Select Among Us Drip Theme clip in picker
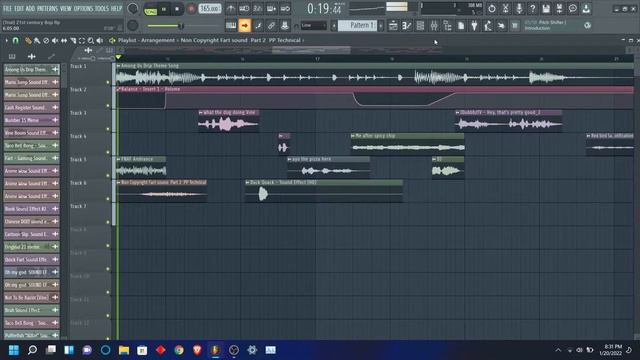Screen dimensions: 640x360 tap(31, 70)
